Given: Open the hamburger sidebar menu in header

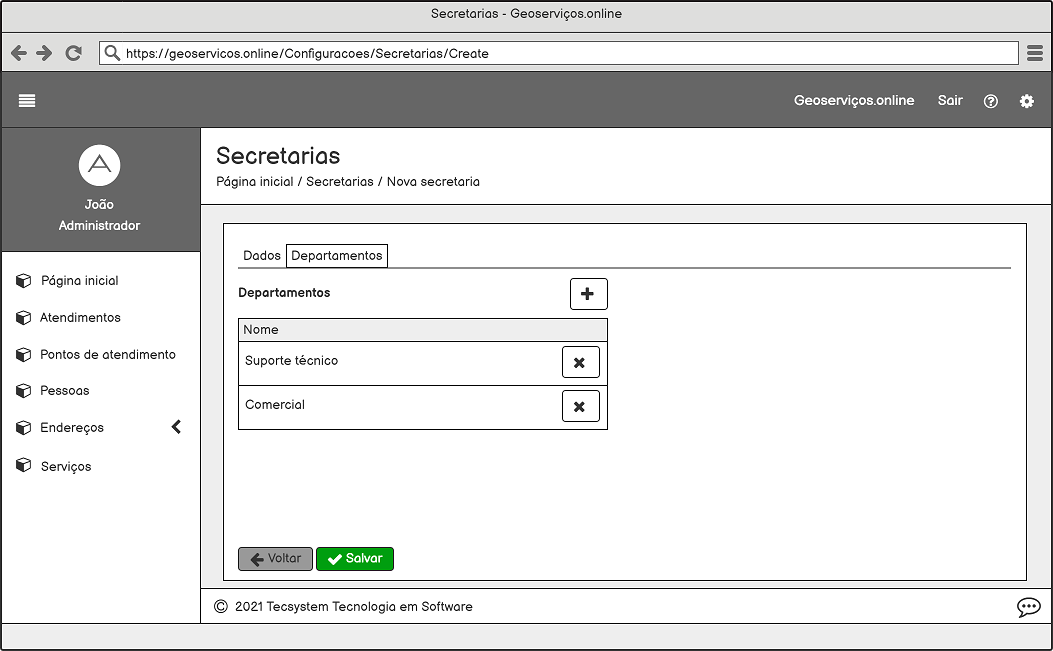Looking at the screenshot, I should (x=27, y=100).
